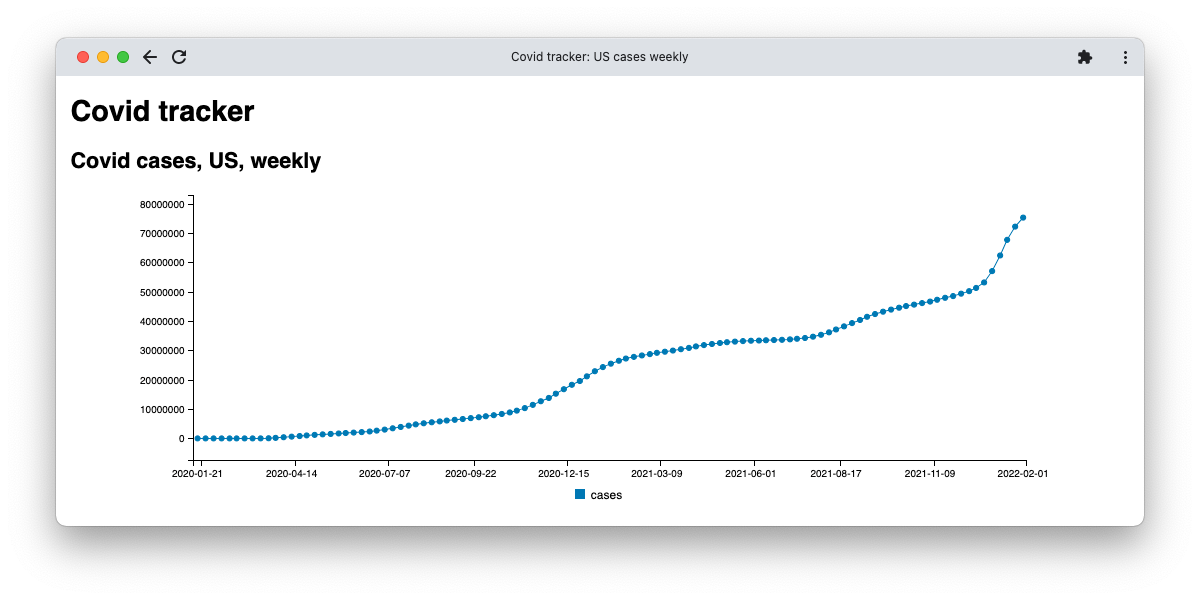This screenshot has height=600, width=1200.
Task: Open the extensions puzzle icon
Action: 1085,57
